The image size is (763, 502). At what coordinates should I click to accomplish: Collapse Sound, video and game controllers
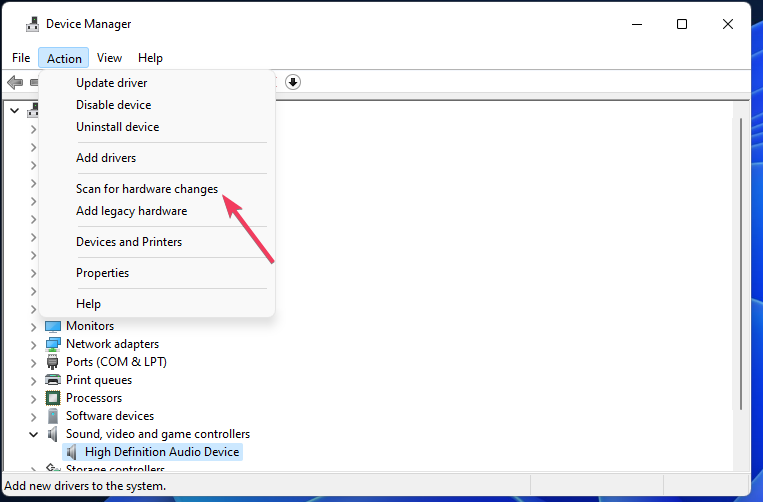[33, 434]
